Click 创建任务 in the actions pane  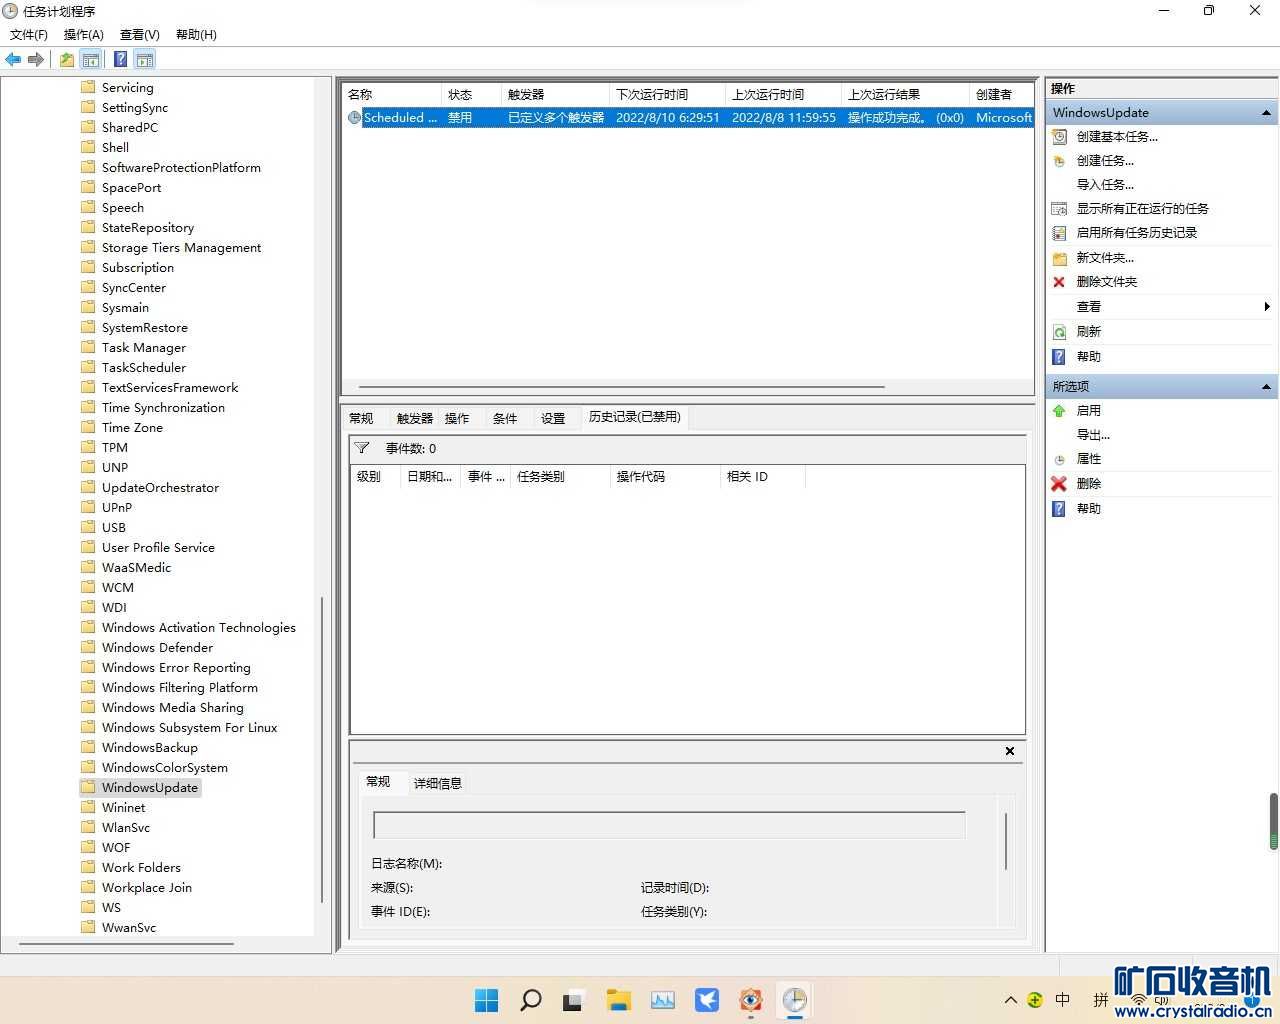pyautogui.click(x=1105, y=160)
